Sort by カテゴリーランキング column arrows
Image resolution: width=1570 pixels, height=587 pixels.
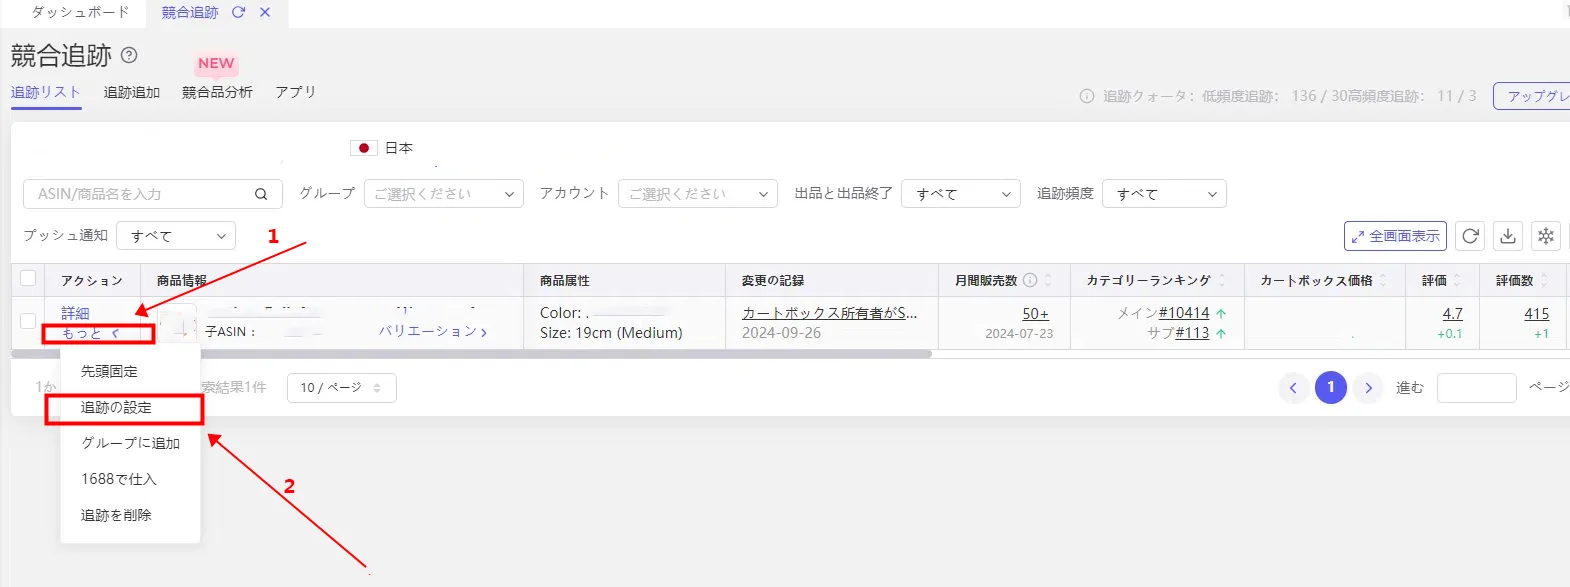(x=1222, y=280)
